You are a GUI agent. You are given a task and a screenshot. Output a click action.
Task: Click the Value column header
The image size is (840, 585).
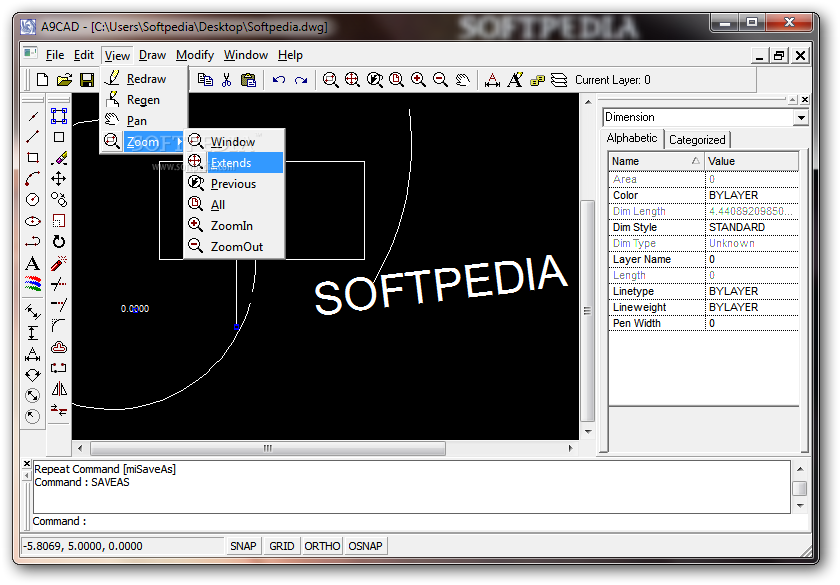coord(752,161)
